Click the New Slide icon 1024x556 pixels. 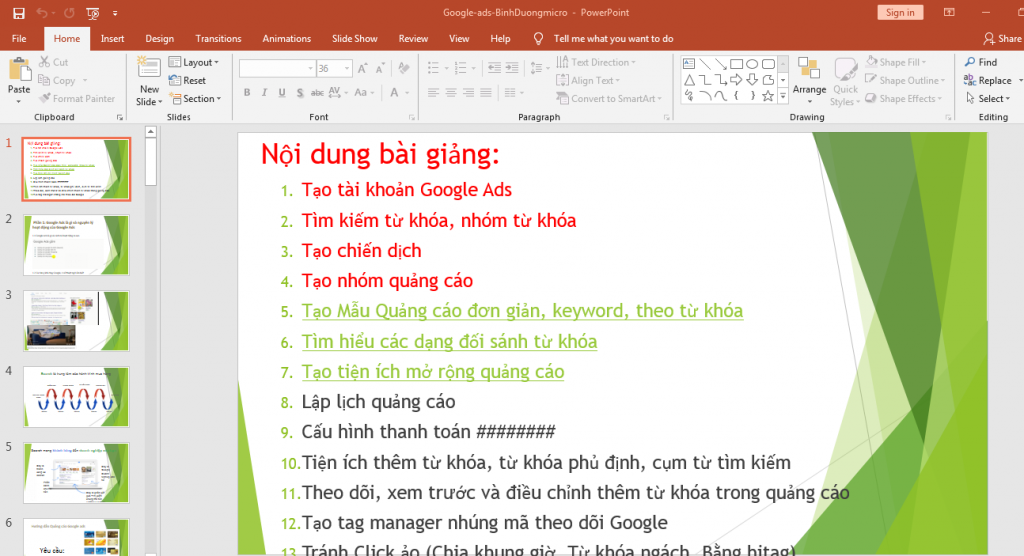click(x=149, y=69)
